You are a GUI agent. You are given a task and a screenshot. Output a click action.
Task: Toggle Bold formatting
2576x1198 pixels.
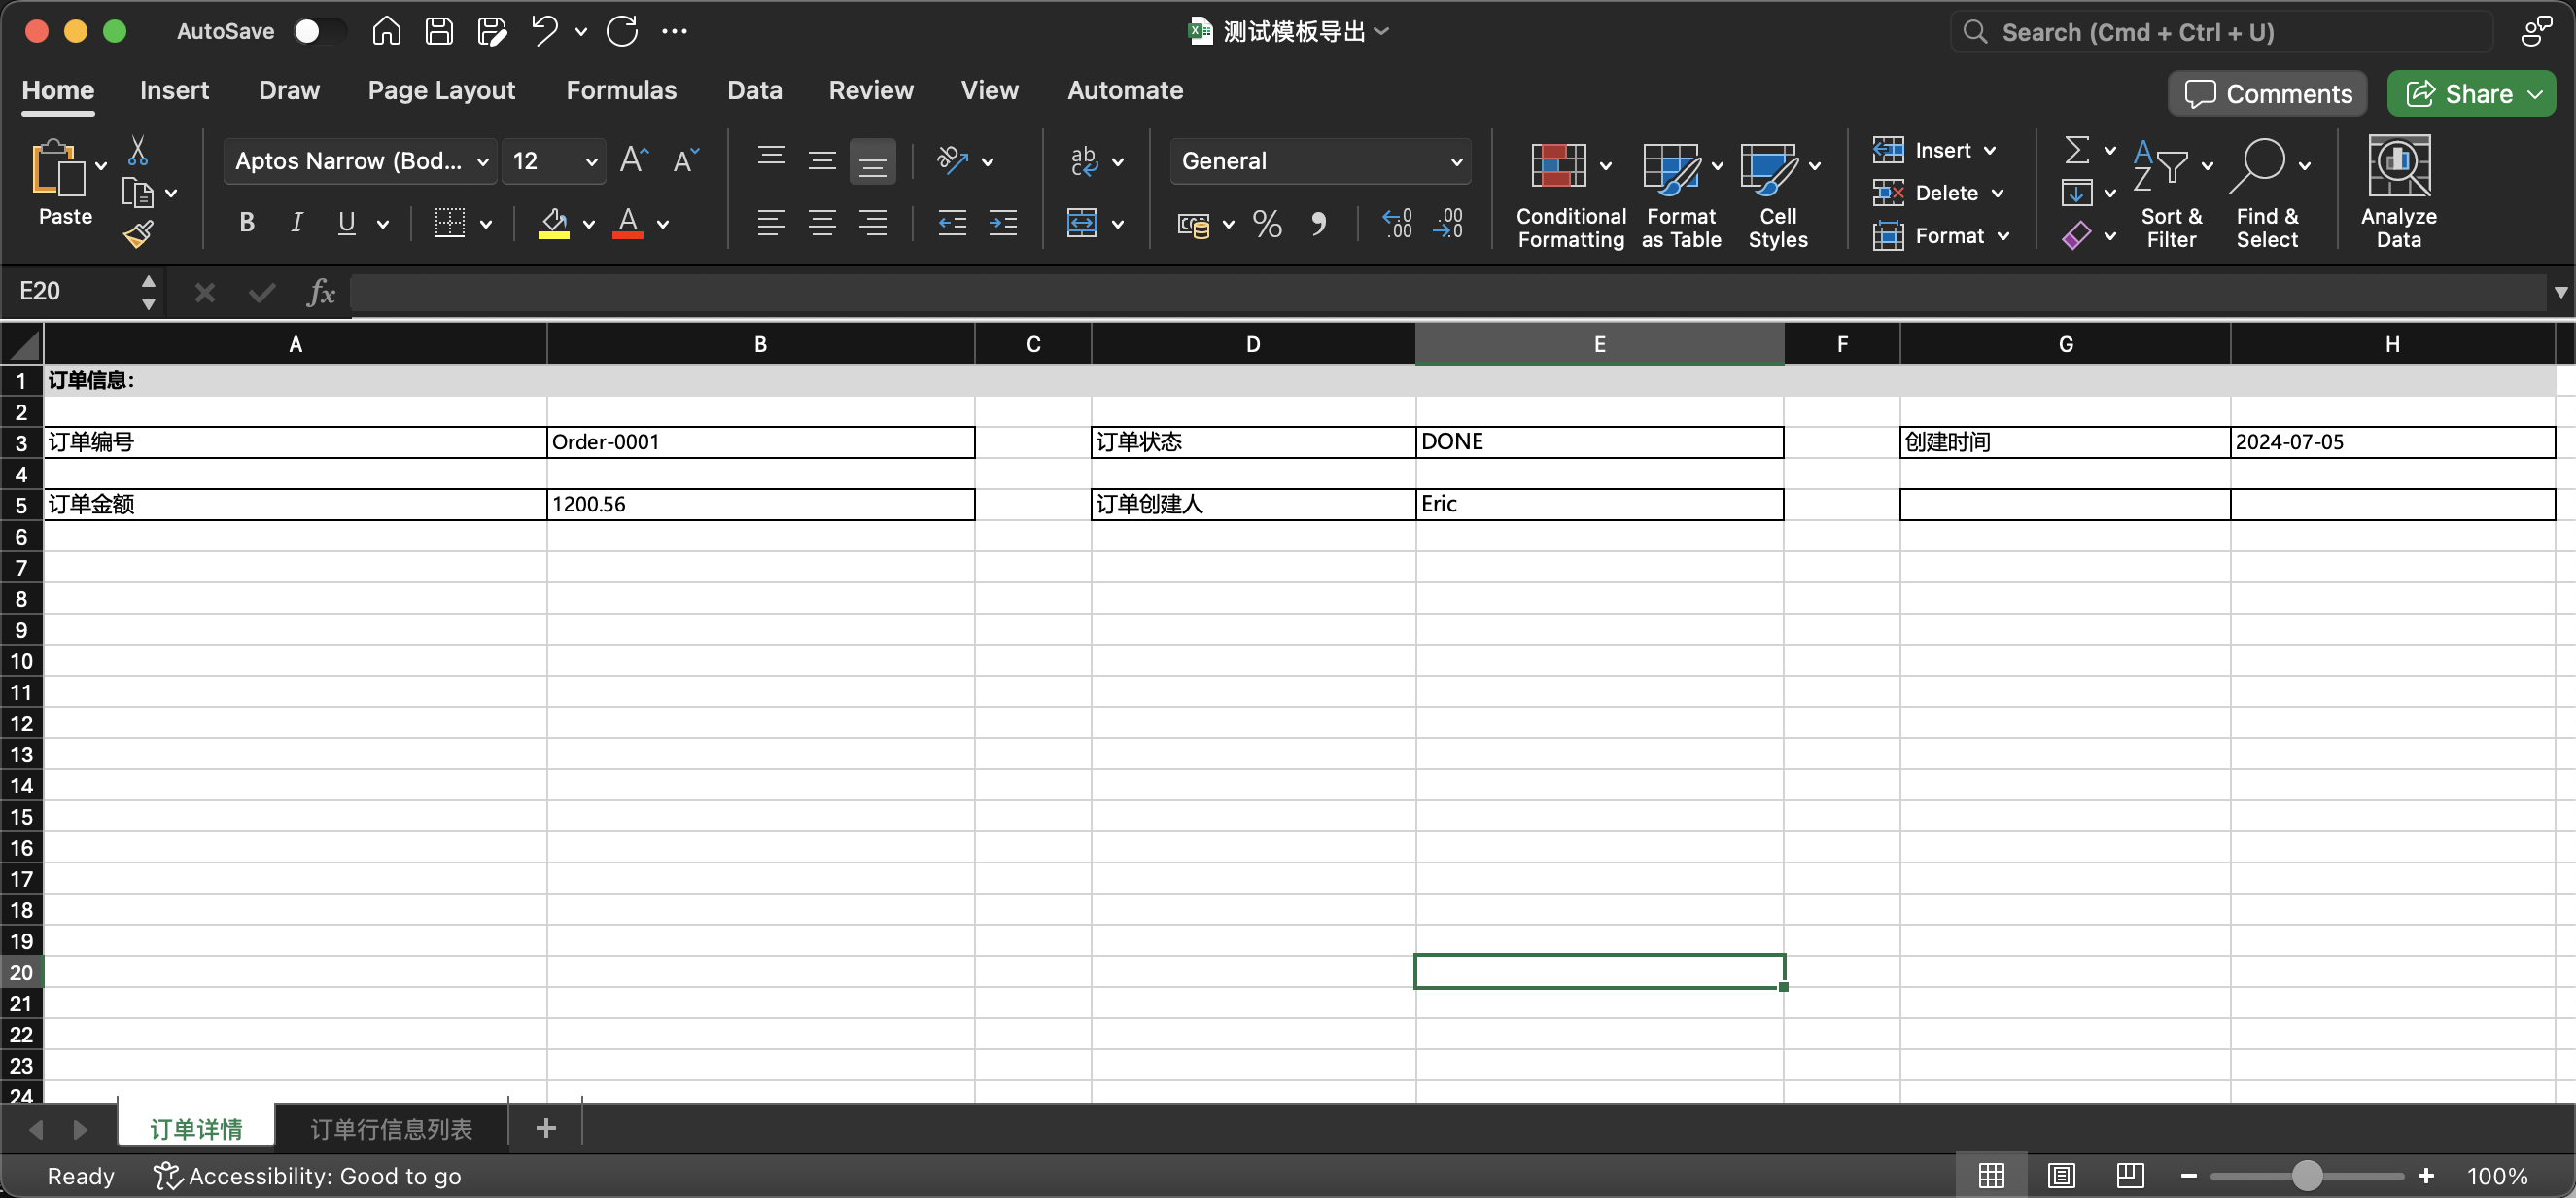point(247,223)
